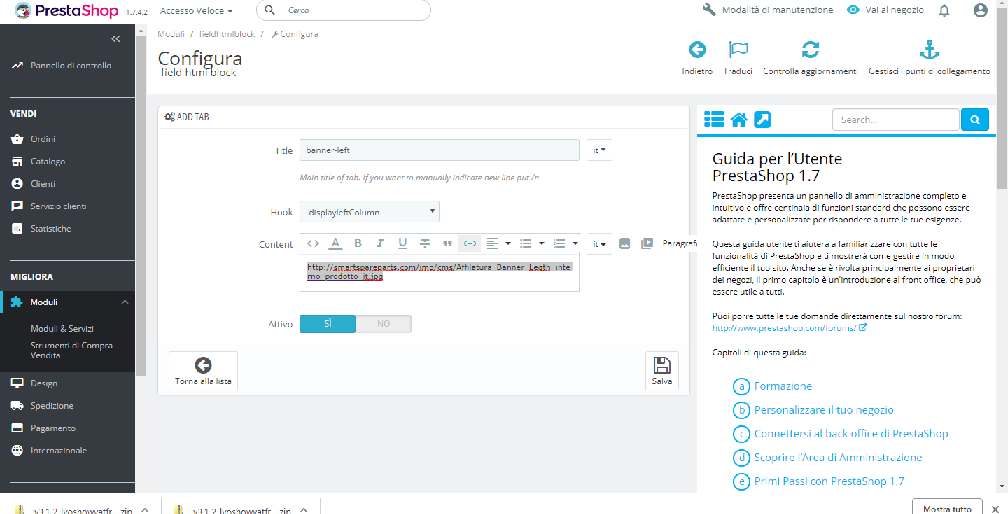The width and height of the screenshot is (1008, 514).
Task: Open the user profile avatar icon
Action: [x=980, y=10]
